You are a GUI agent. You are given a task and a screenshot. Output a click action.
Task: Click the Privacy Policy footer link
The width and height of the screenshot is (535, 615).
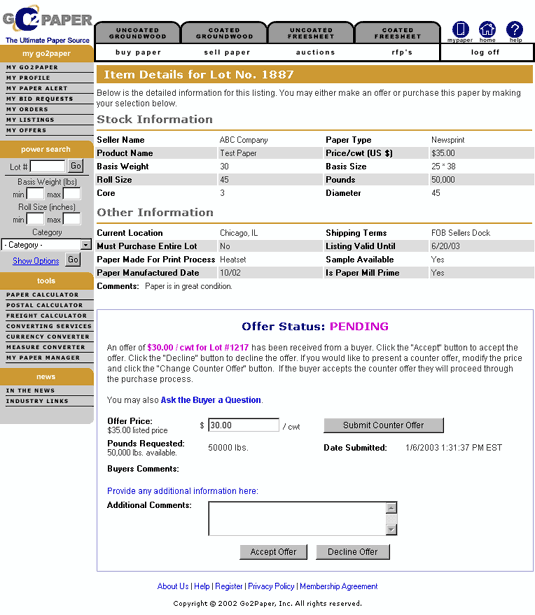271,586
